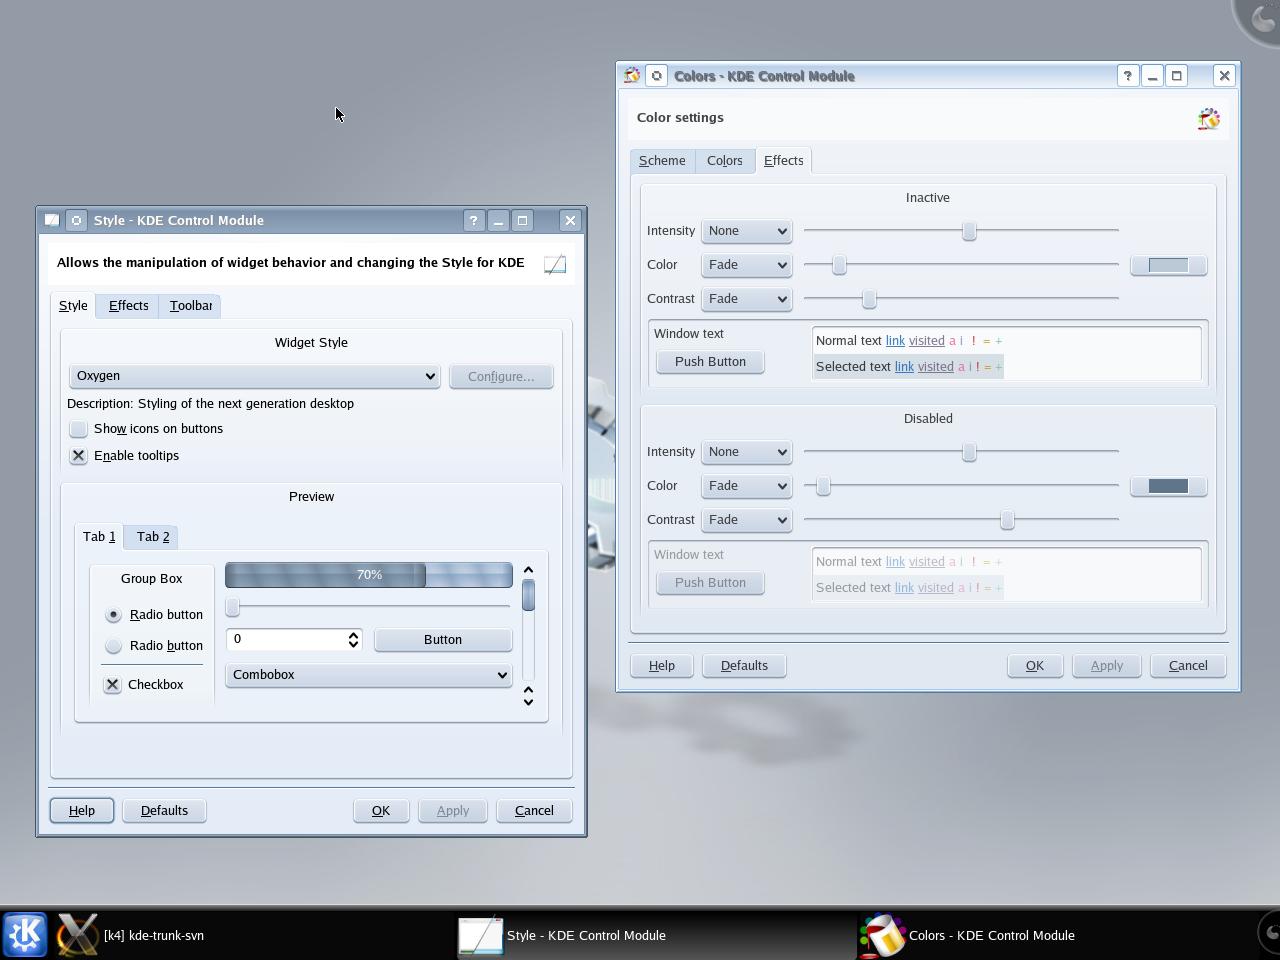Open the preview Combobox dropdown
The height and width of the screenshot is (960, 1280).
(368, 675)
